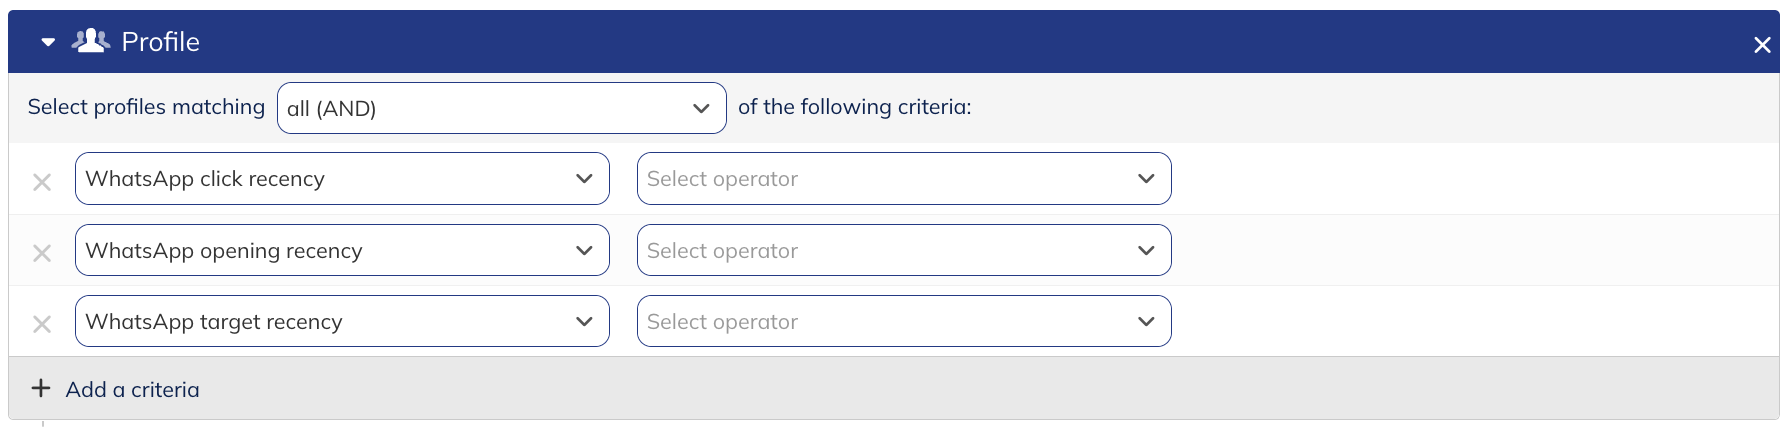Click the Profile header title text

[x=160, y=42]
